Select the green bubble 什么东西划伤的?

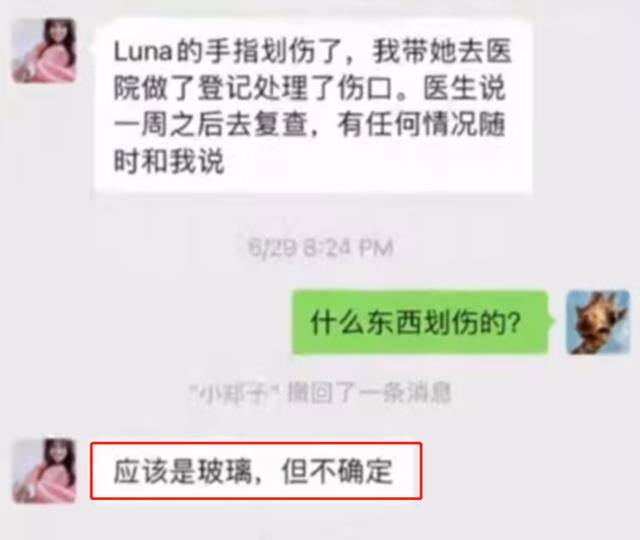tap(420, 322)
